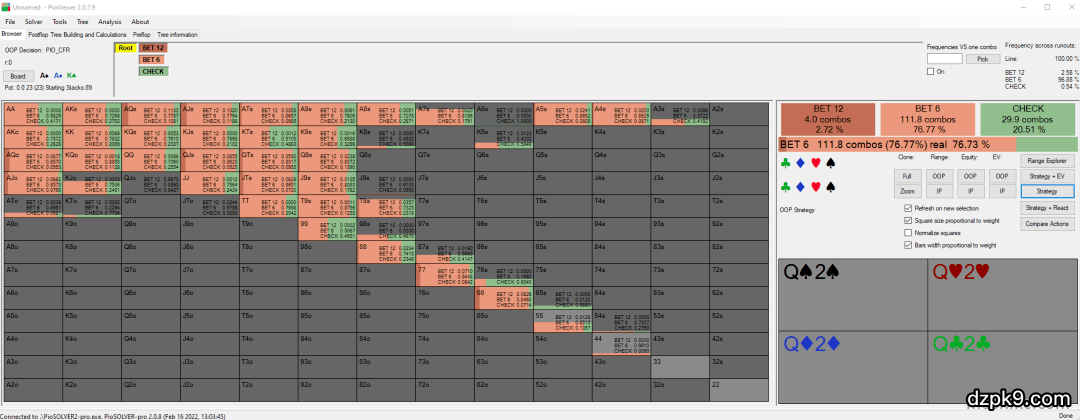This screenshot has width=1080, height=420.
Task: Enable the Normalize squares checkbox
Action: (x=906, y=232)
